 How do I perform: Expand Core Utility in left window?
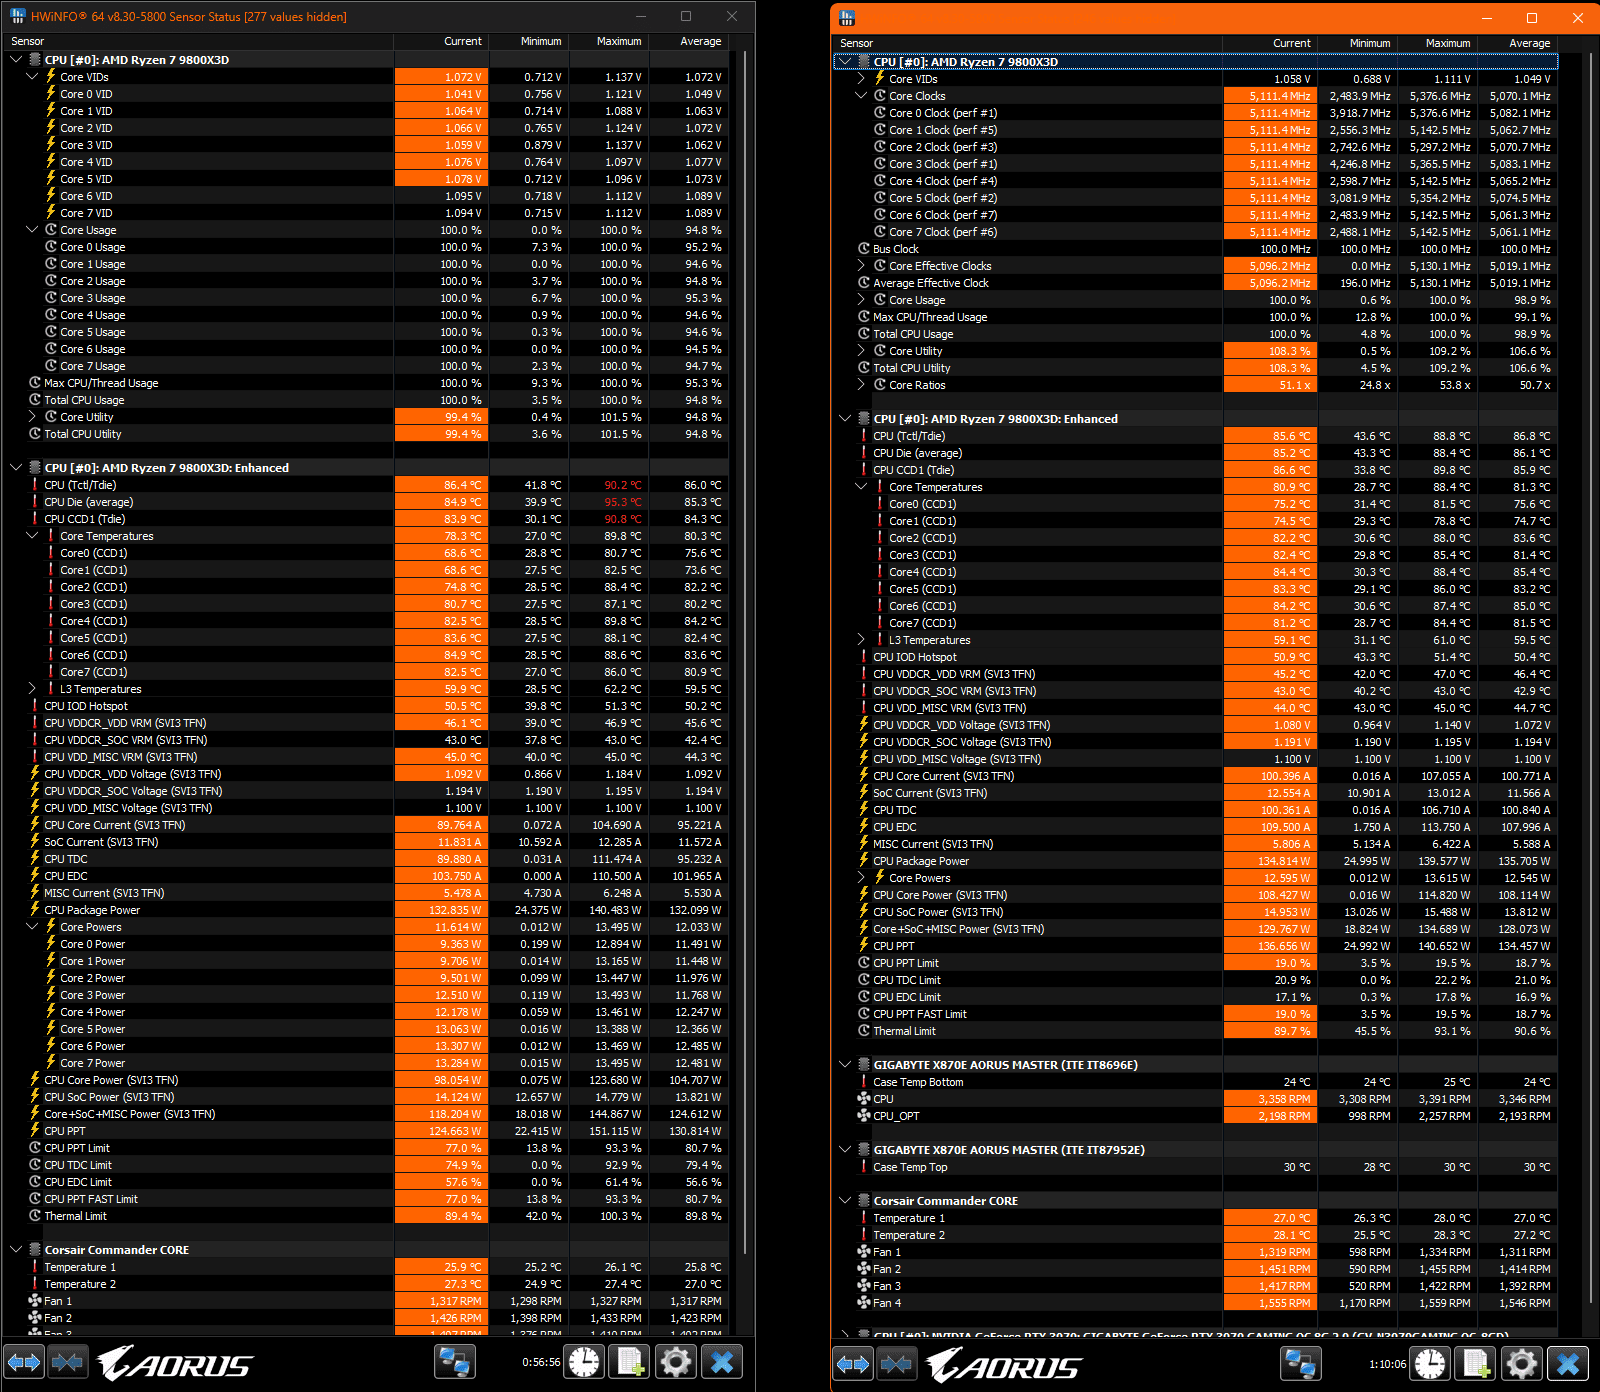(x=32, y=417)
